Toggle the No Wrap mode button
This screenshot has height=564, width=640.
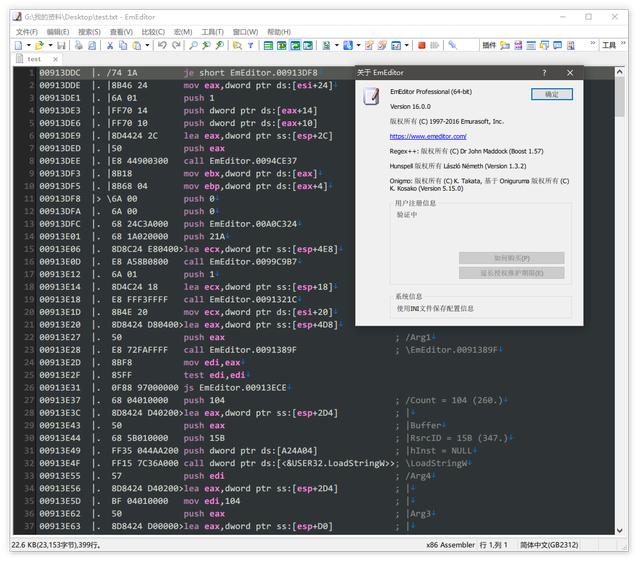tap(268, 45)
